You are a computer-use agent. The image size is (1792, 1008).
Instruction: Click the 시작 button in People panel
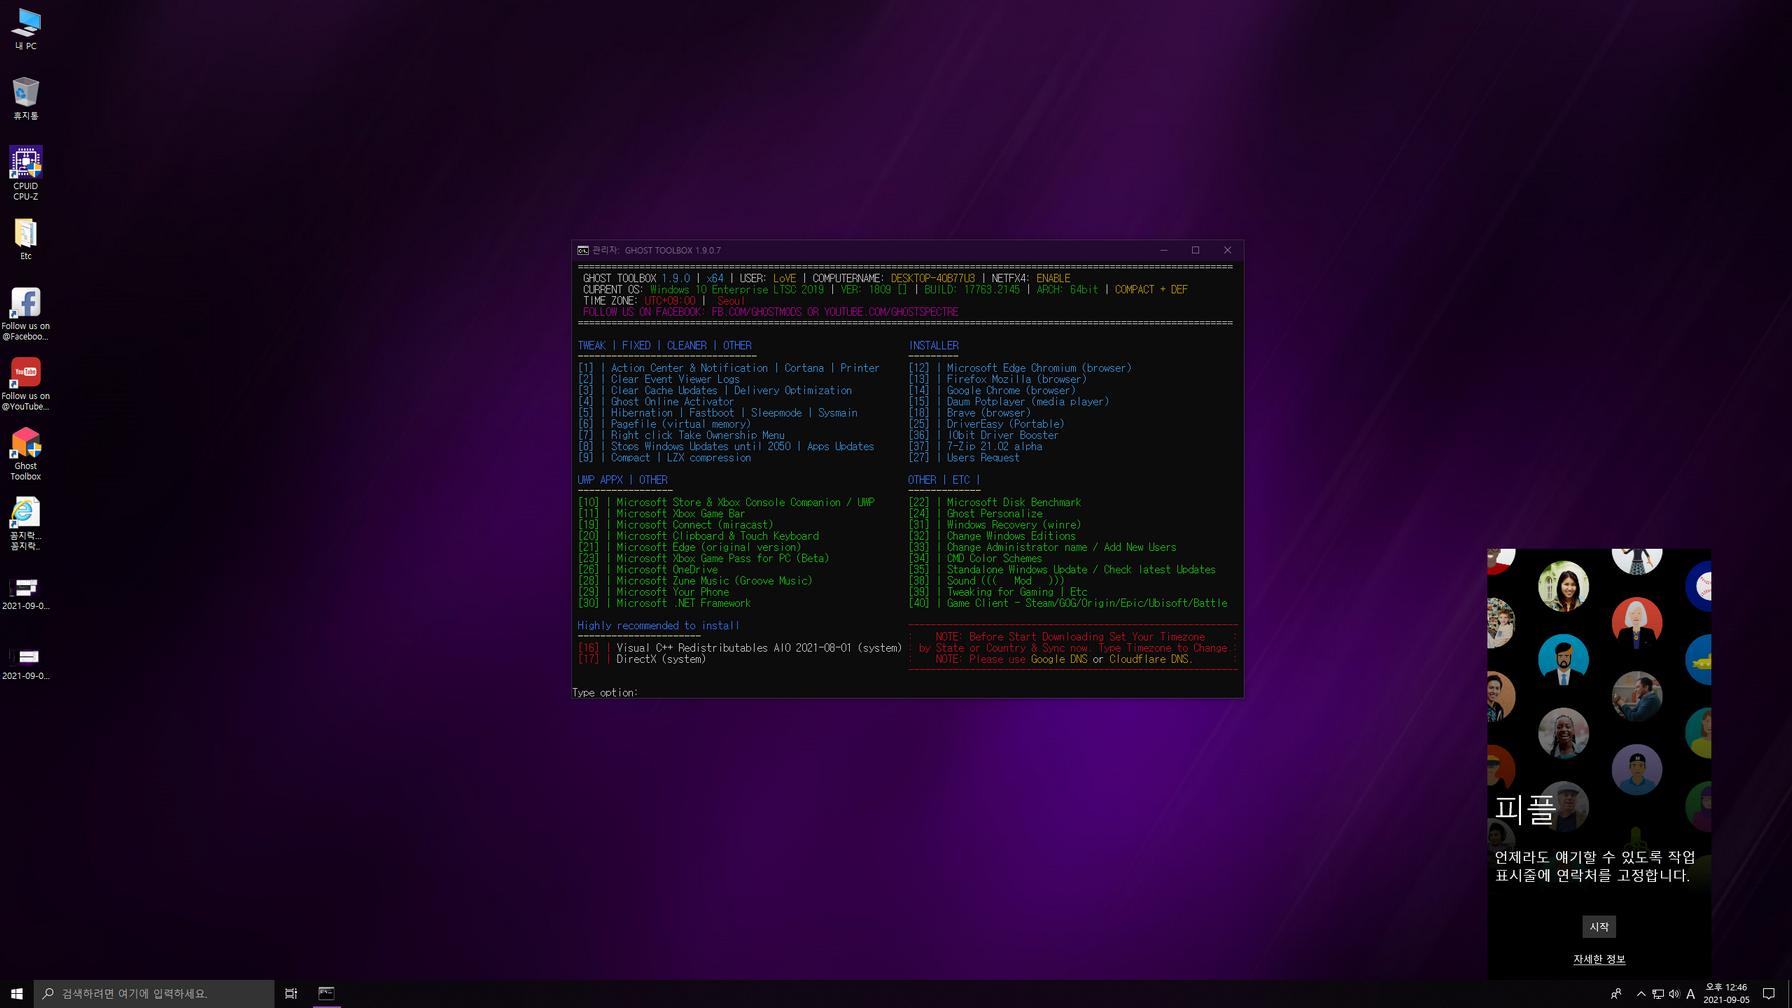click(x=1599, y=927)
